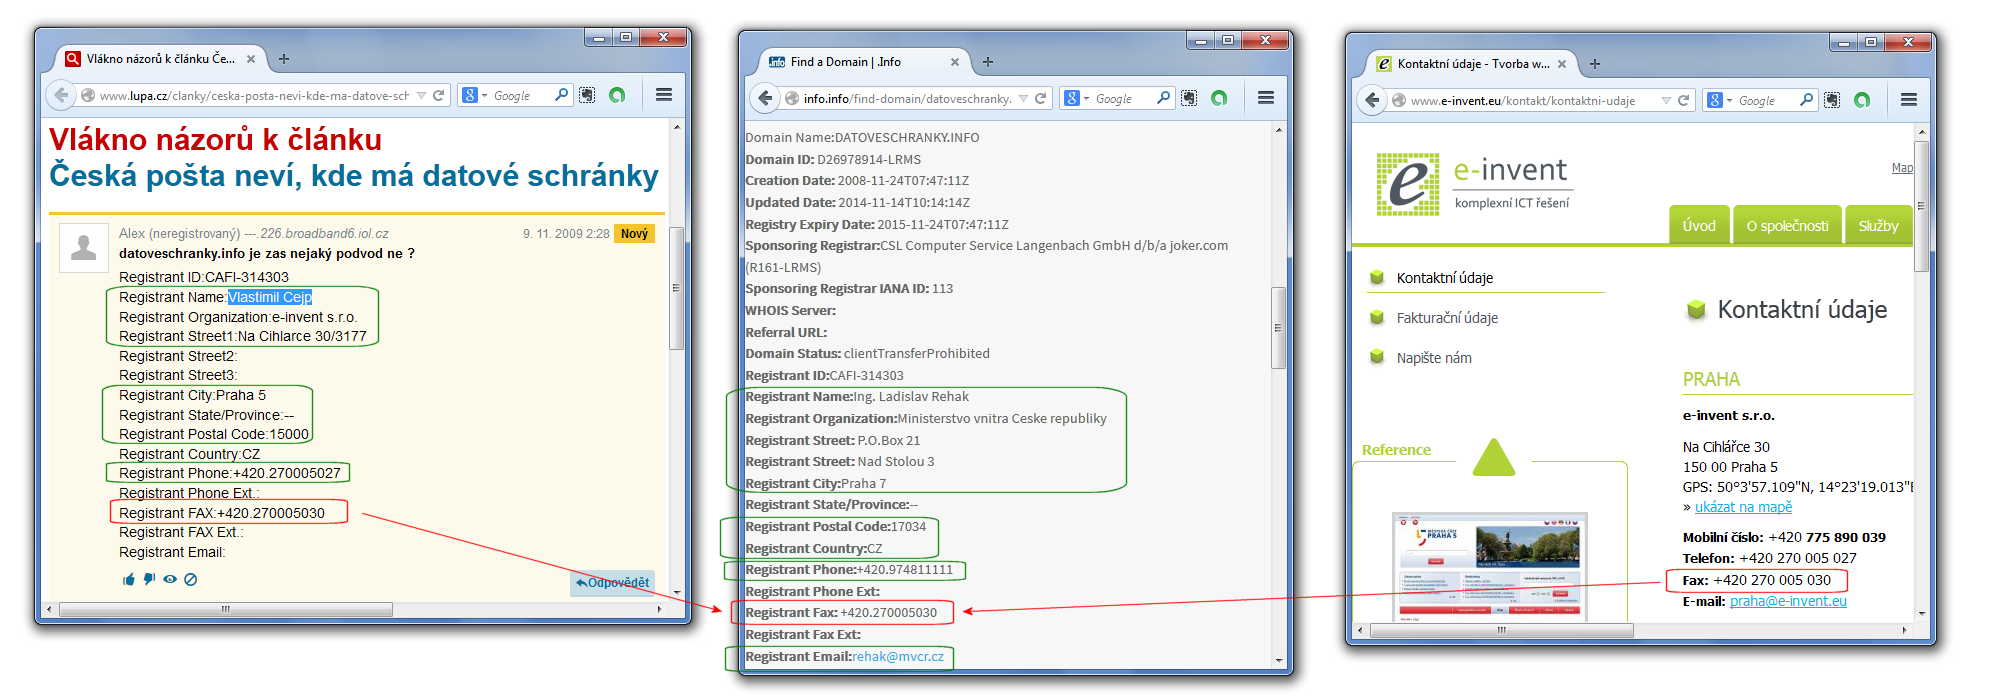This screenshot has height=699, width=1989.
Task: Open search engine dropdown in e-invent.eu window
Action: point(1720,100)
